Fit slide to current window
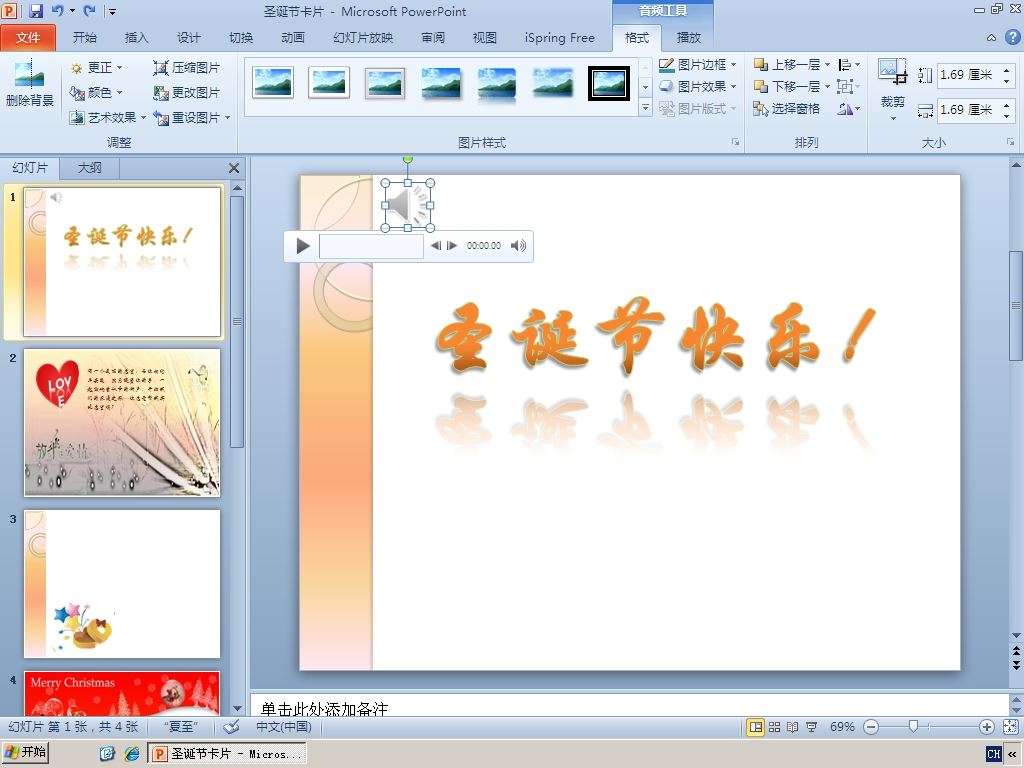Screen dimensions: 1024x768 point(1010,727)
